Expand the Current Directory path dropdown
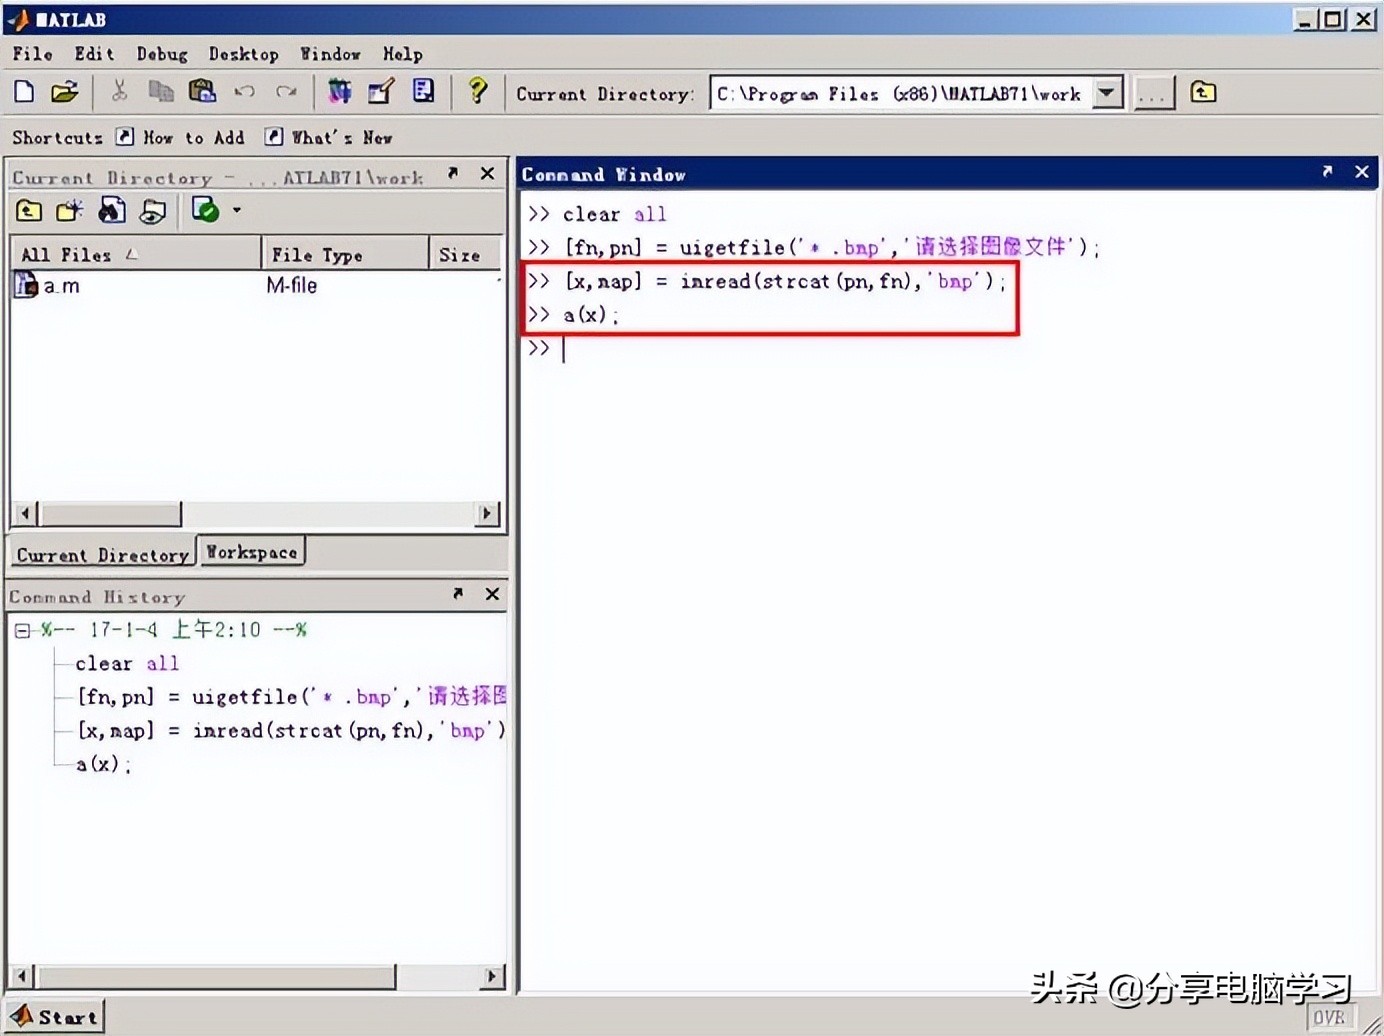Image resolution: width=1384 pixels, height=1036 pixels. [1107, 93]
